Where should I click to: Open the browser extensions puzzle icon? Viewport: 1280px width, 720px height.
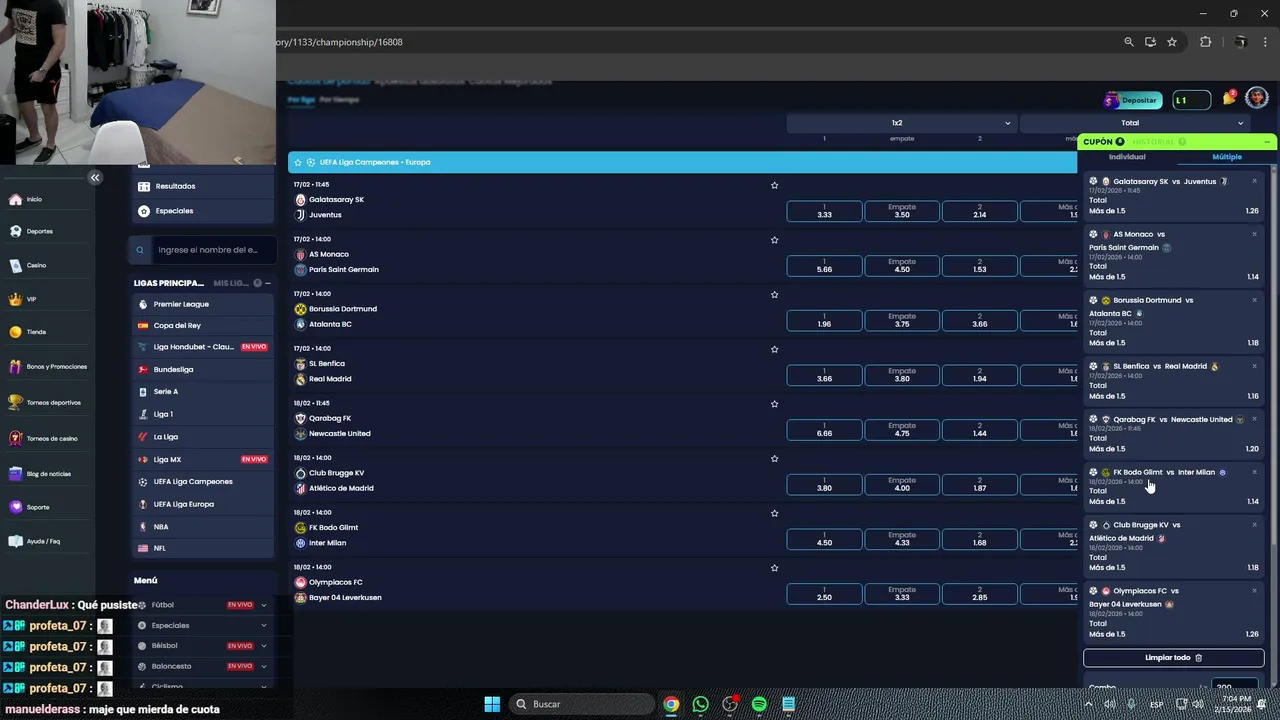click(1205, 42)
